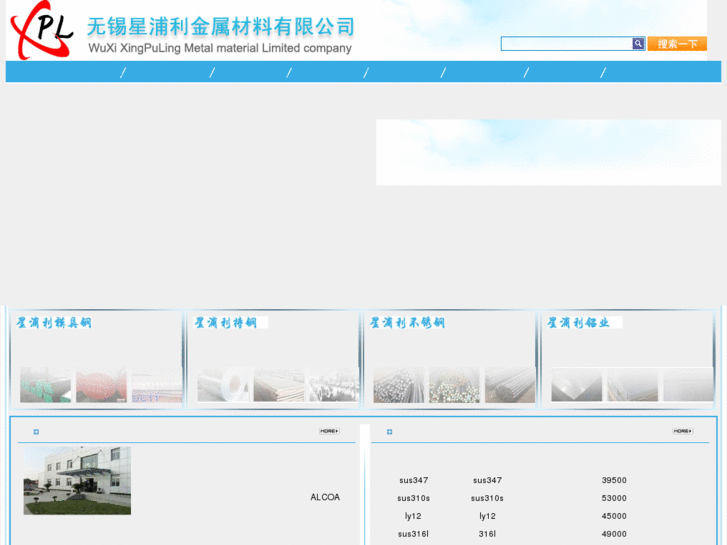Open the white steel coil thumbnail under 星浦利特钢
Screen dimensions: 727x545
(x=223, y=385)
